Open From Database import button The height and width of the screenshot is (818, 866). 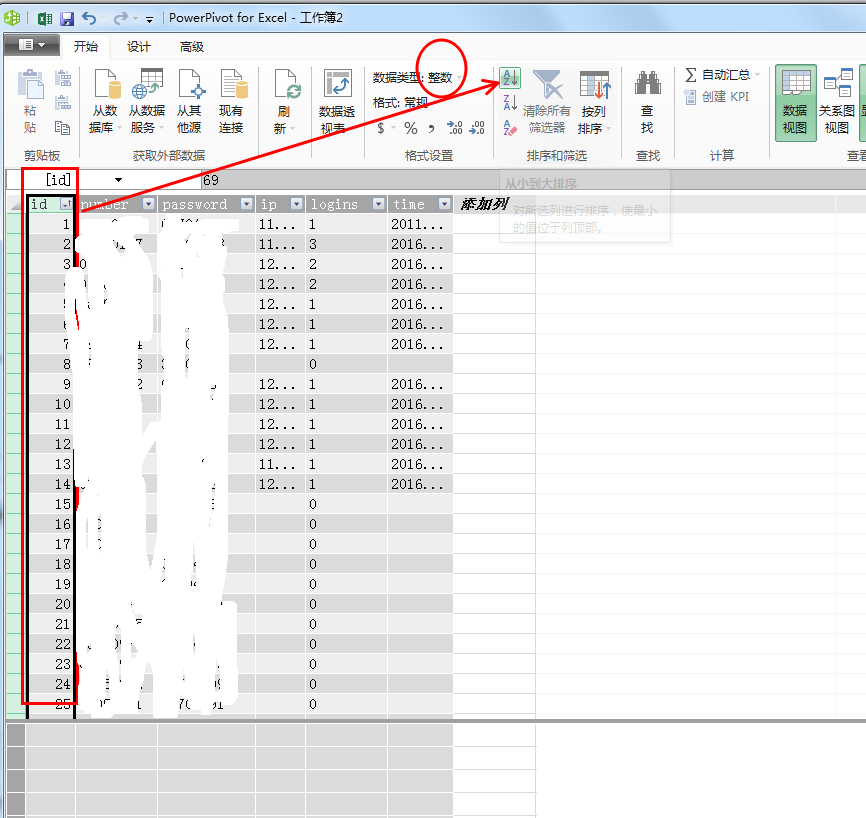(x=105, y=102)
